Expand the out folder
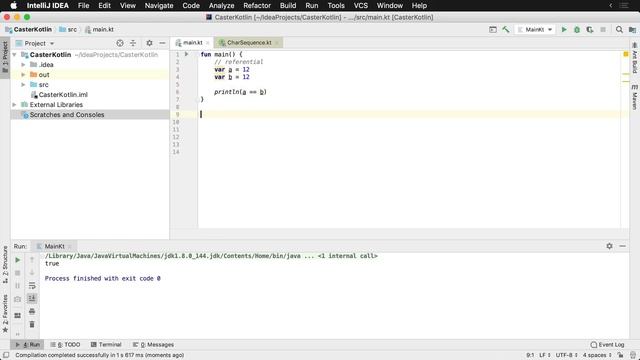The width and height of the screenshot is (640, 360). [23, 75]
